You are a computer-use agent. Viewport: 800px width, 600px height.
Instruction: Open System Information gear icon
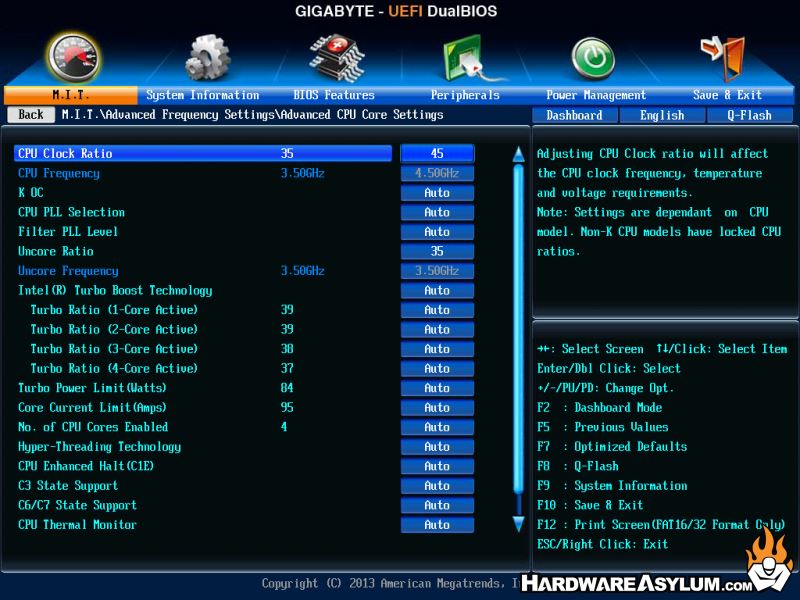click(x=207, y=58)
